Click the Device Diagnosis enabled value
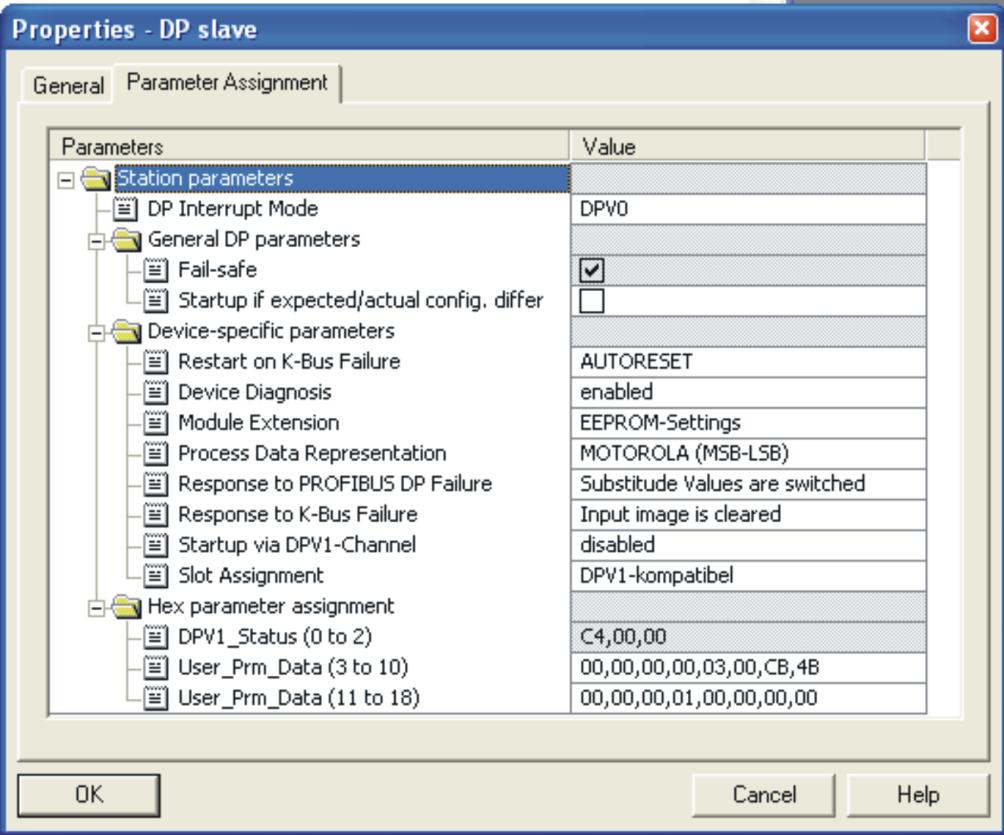 coord(748,392)
